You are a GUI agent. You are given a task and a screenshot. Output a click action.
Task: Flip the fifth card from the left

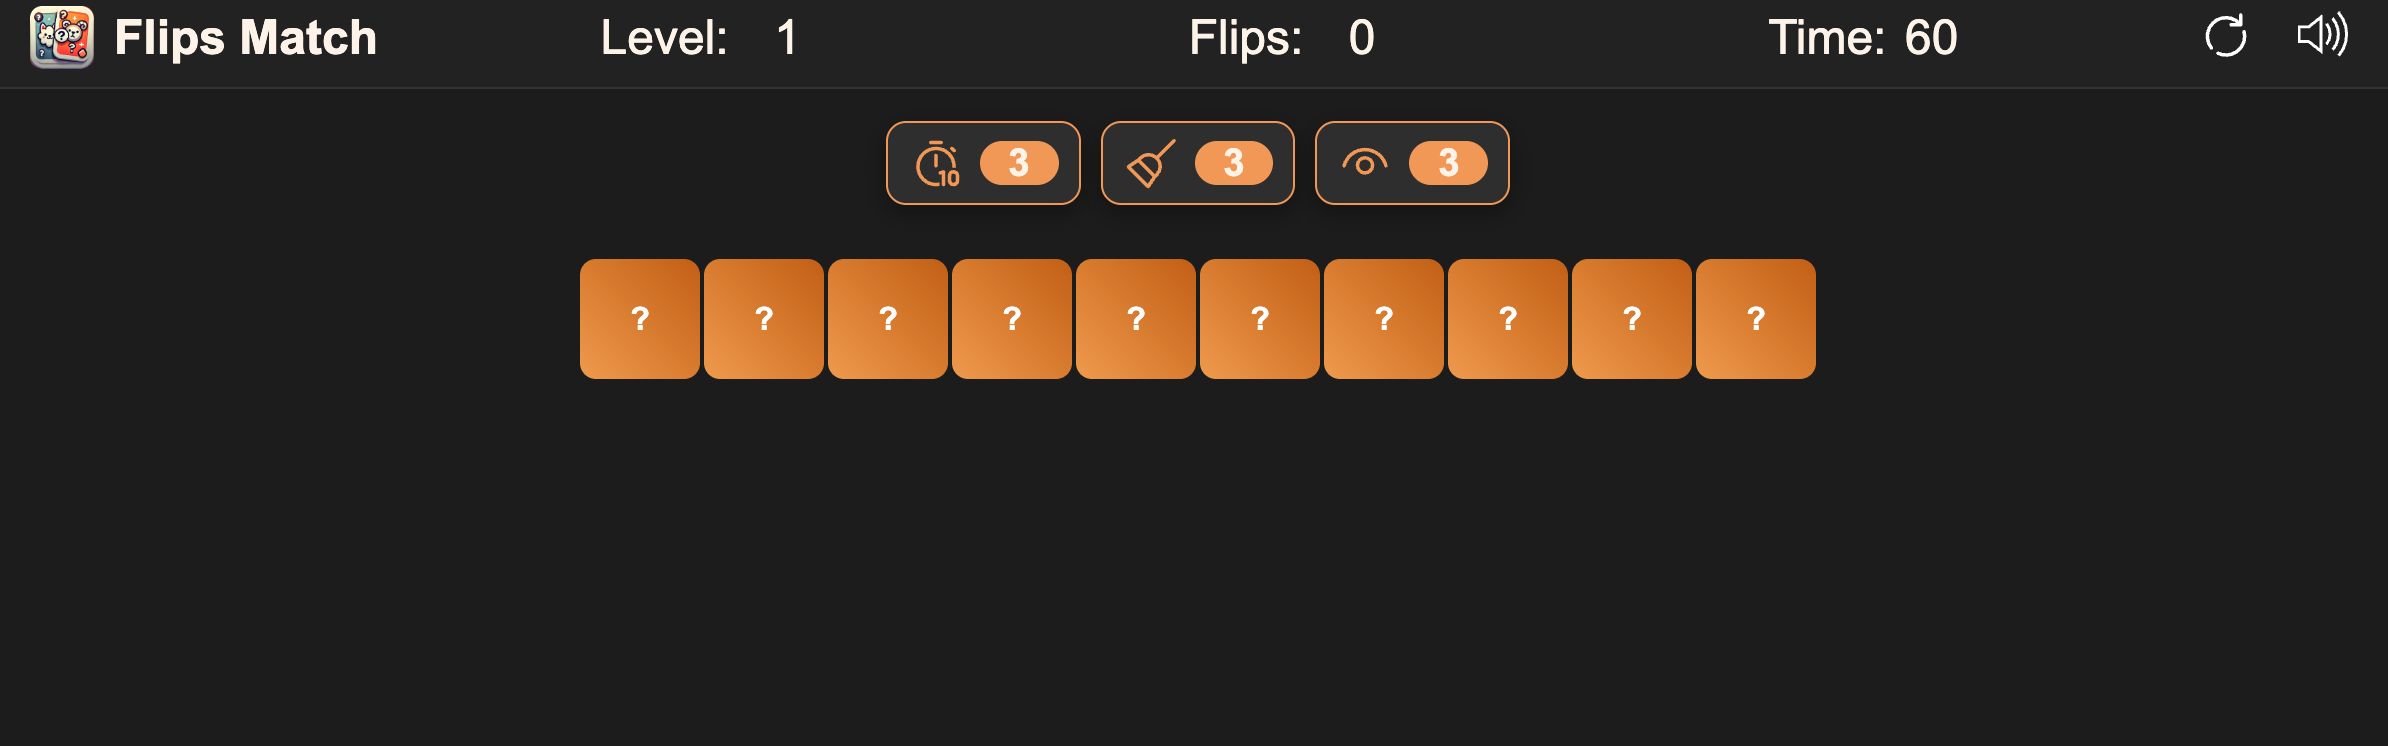1136,319
